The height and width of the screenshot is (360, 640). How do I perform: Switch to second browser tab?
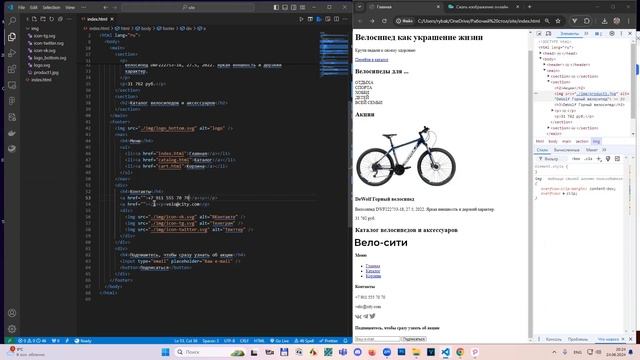click(482, 7)
